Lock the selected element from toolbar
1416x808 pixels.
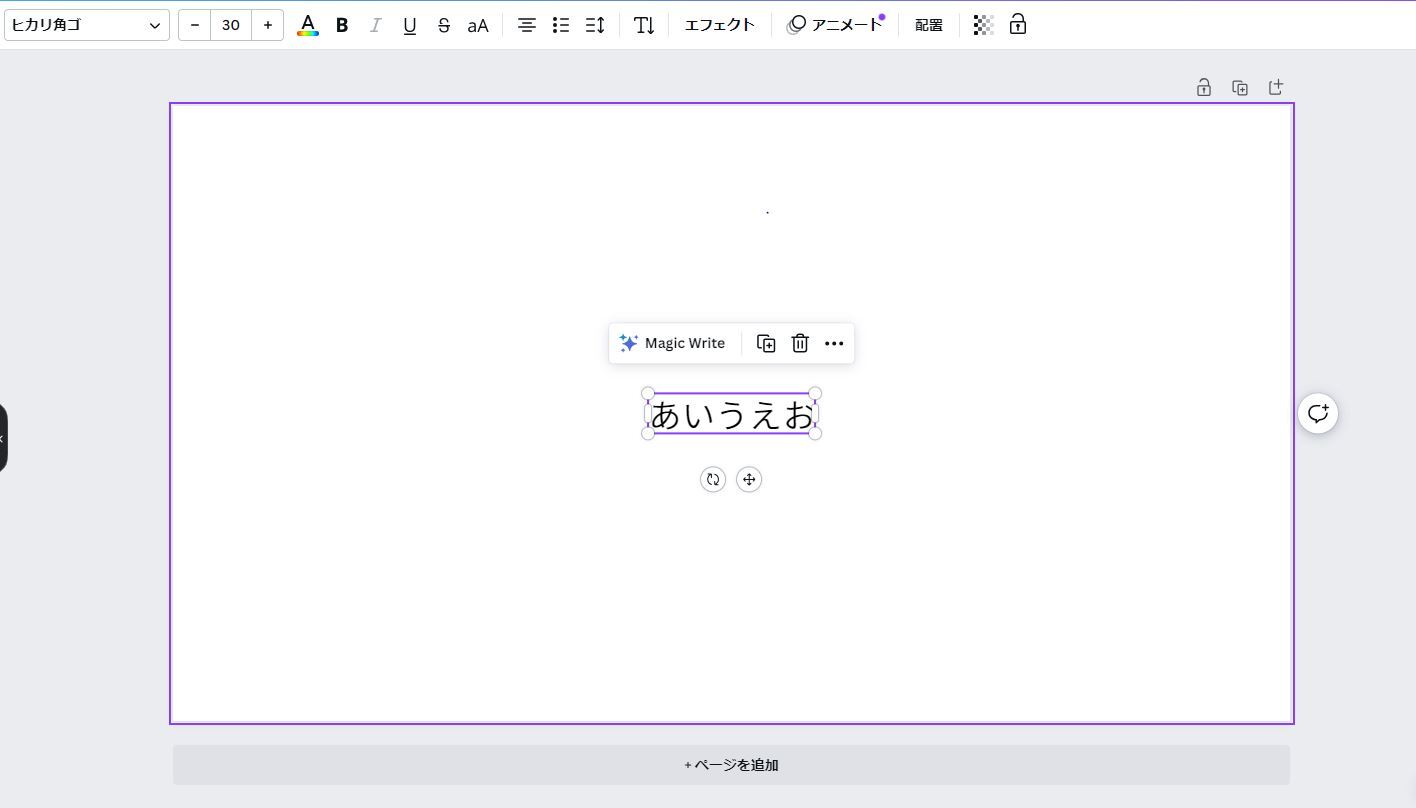click(x=1018, y=25)
